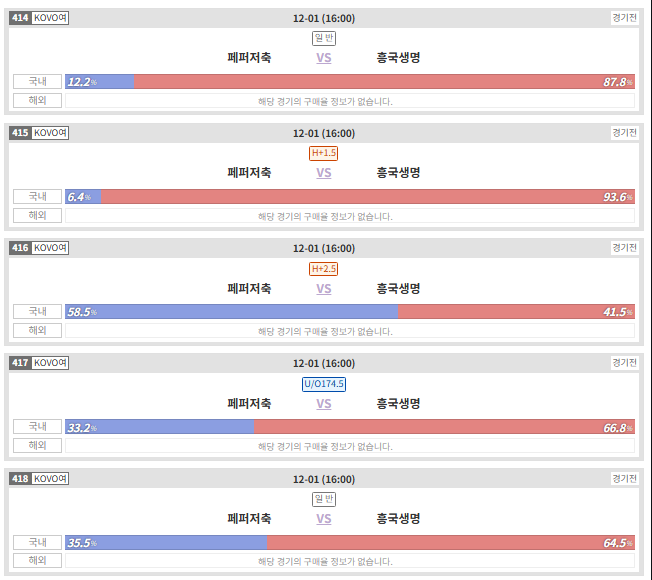Click the KOVO여 league label on match 415
Viewport: 652px width, 580px height.
point(50,133)
